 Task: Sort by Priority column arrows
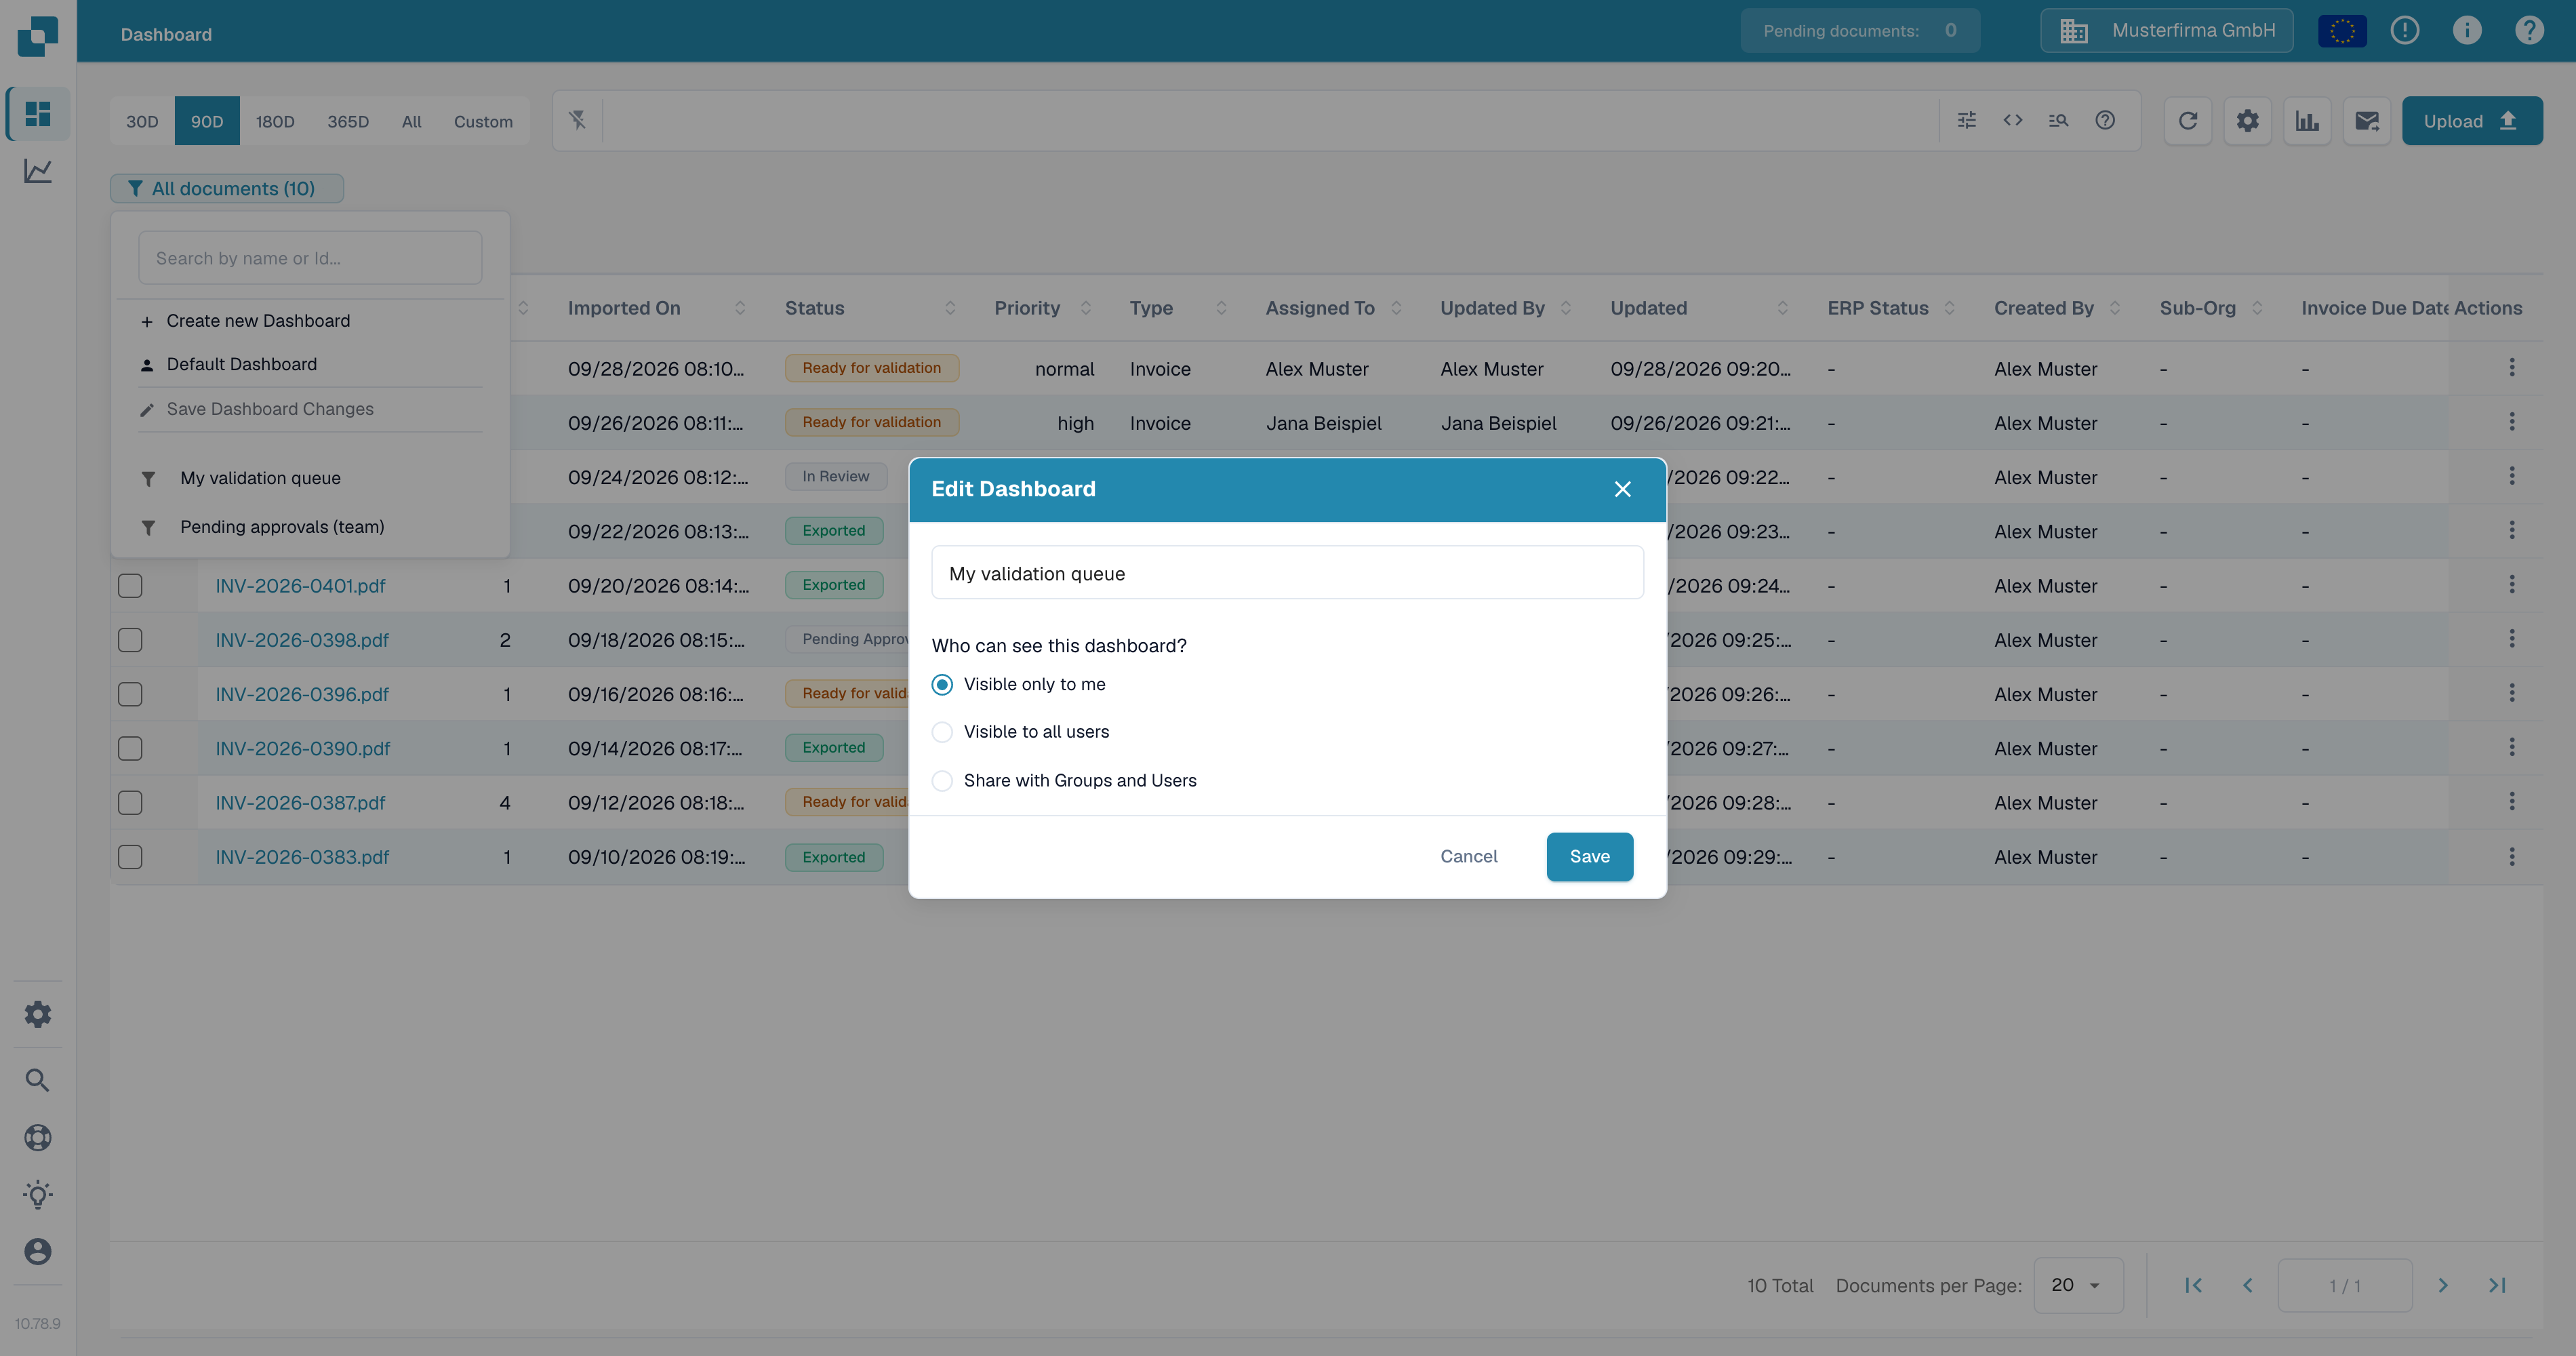[x=1086, y=308]
